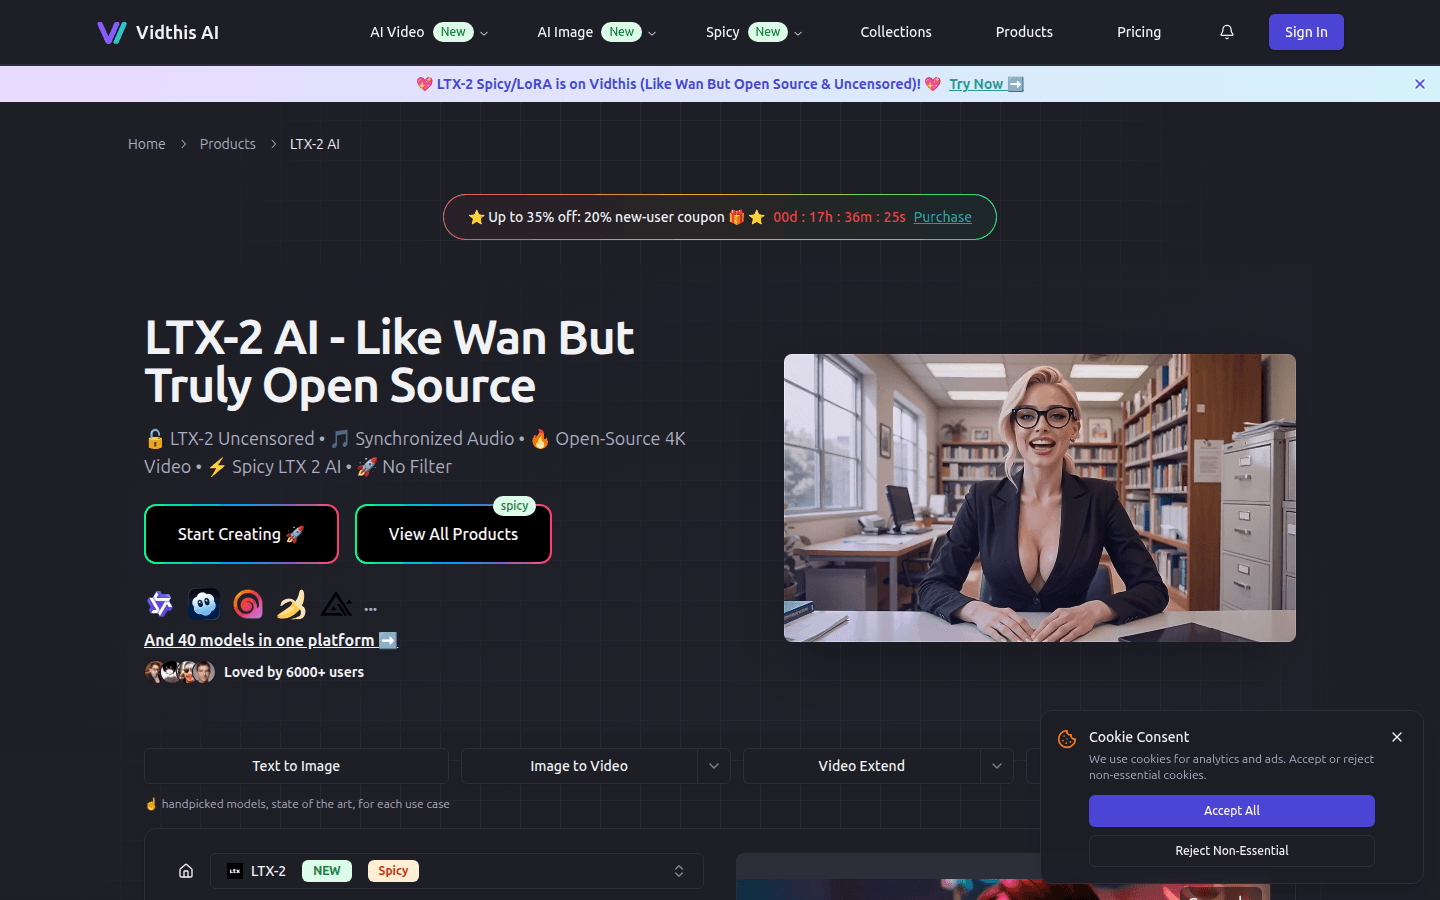The width and height of the screenshot is (1440, 900).
Task: Expand the AI Image menu
Action: pos(597,32)
